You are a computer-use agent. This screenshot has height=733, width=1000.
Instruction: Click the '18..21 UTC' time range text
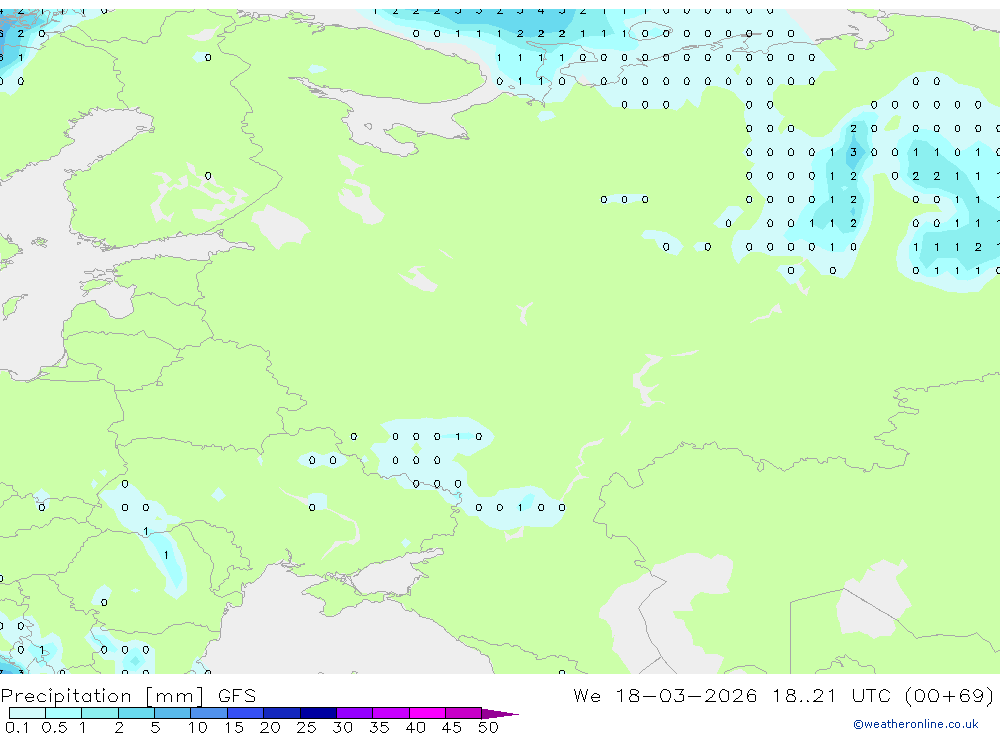pos(834,695)
